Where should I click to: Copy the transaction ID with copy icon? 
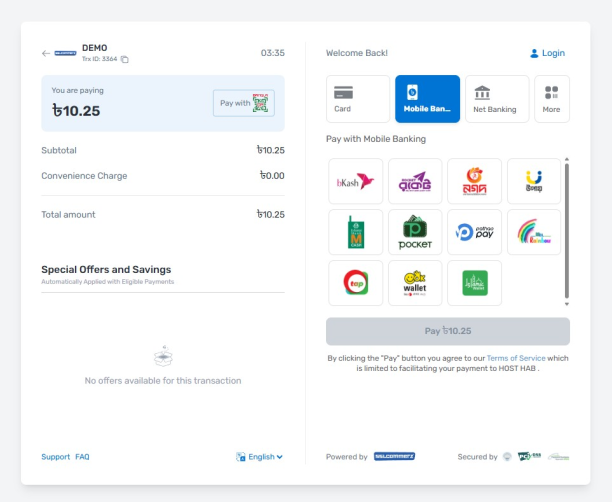pos(125,59)
